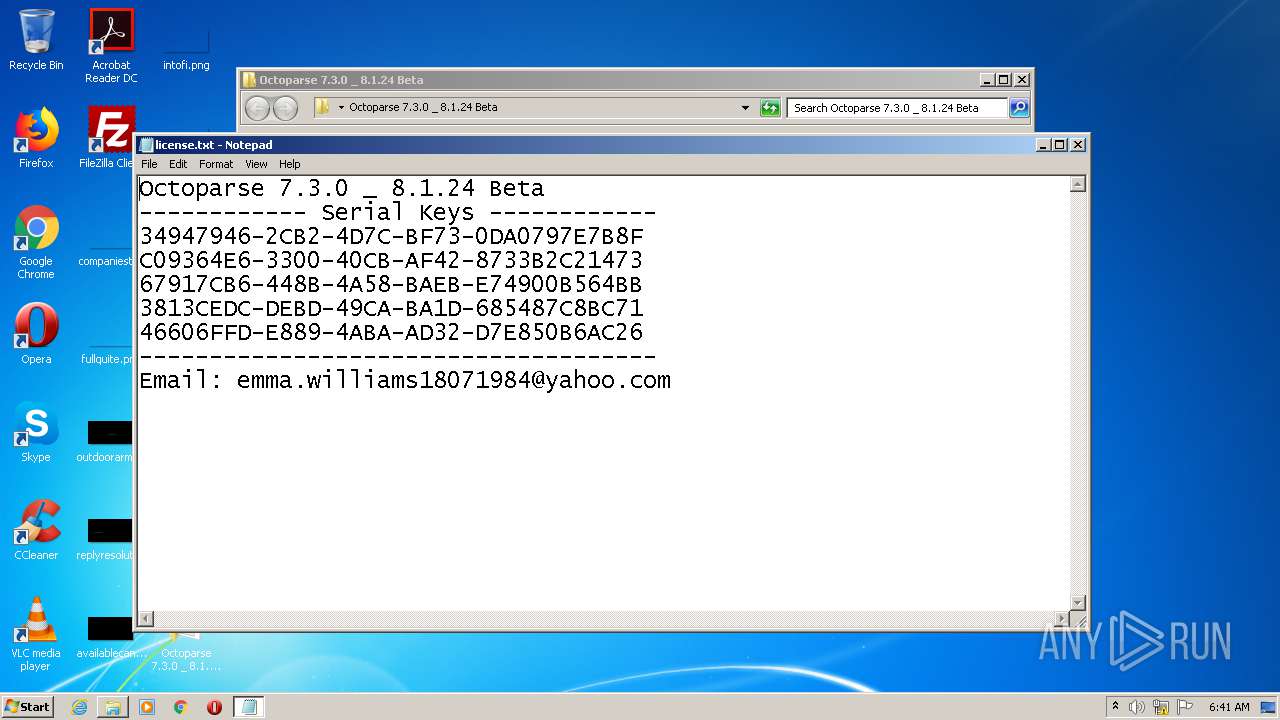Open Chrome from the taskbar

pos(181,707)
